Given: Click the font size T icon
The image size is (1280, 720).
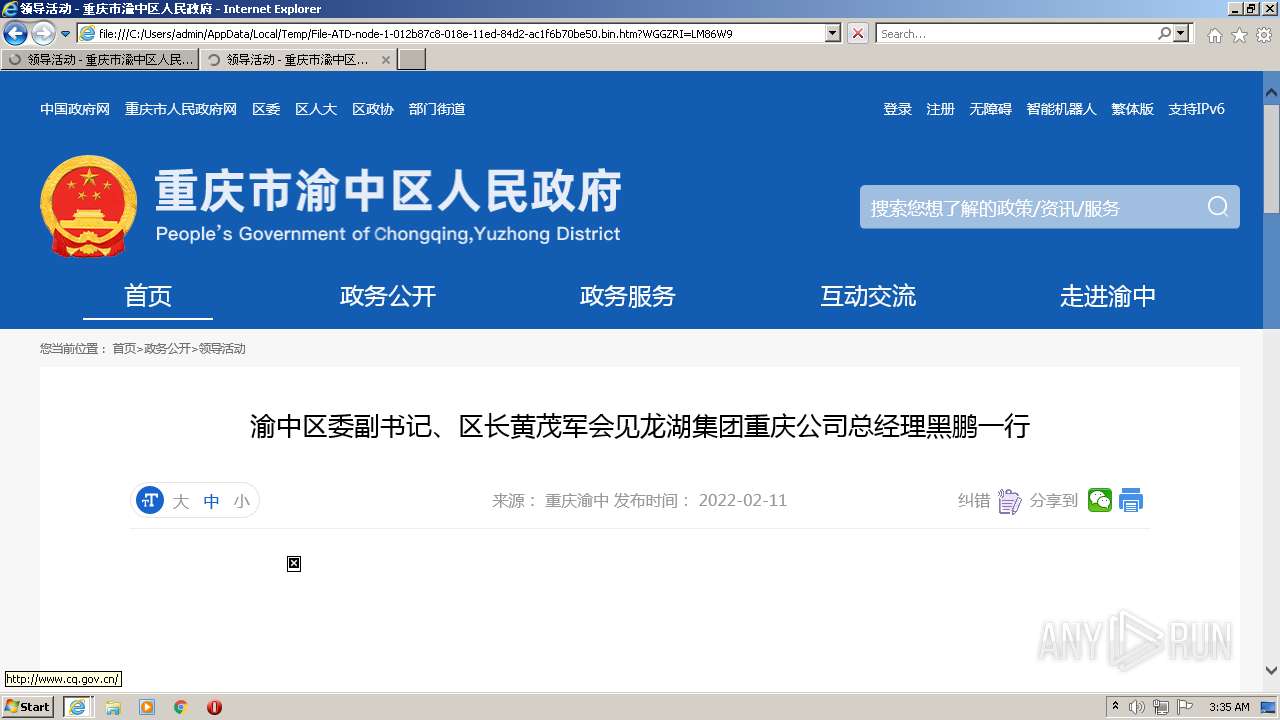Looking at the screenshot, I should click(150, 500).
